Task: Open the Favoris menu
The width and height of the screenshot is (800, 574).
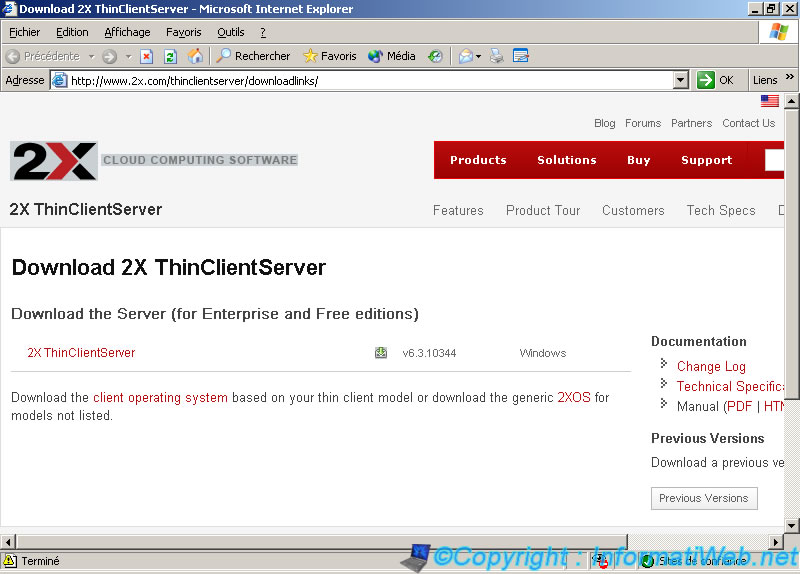Action: click(x=184, y=33)
